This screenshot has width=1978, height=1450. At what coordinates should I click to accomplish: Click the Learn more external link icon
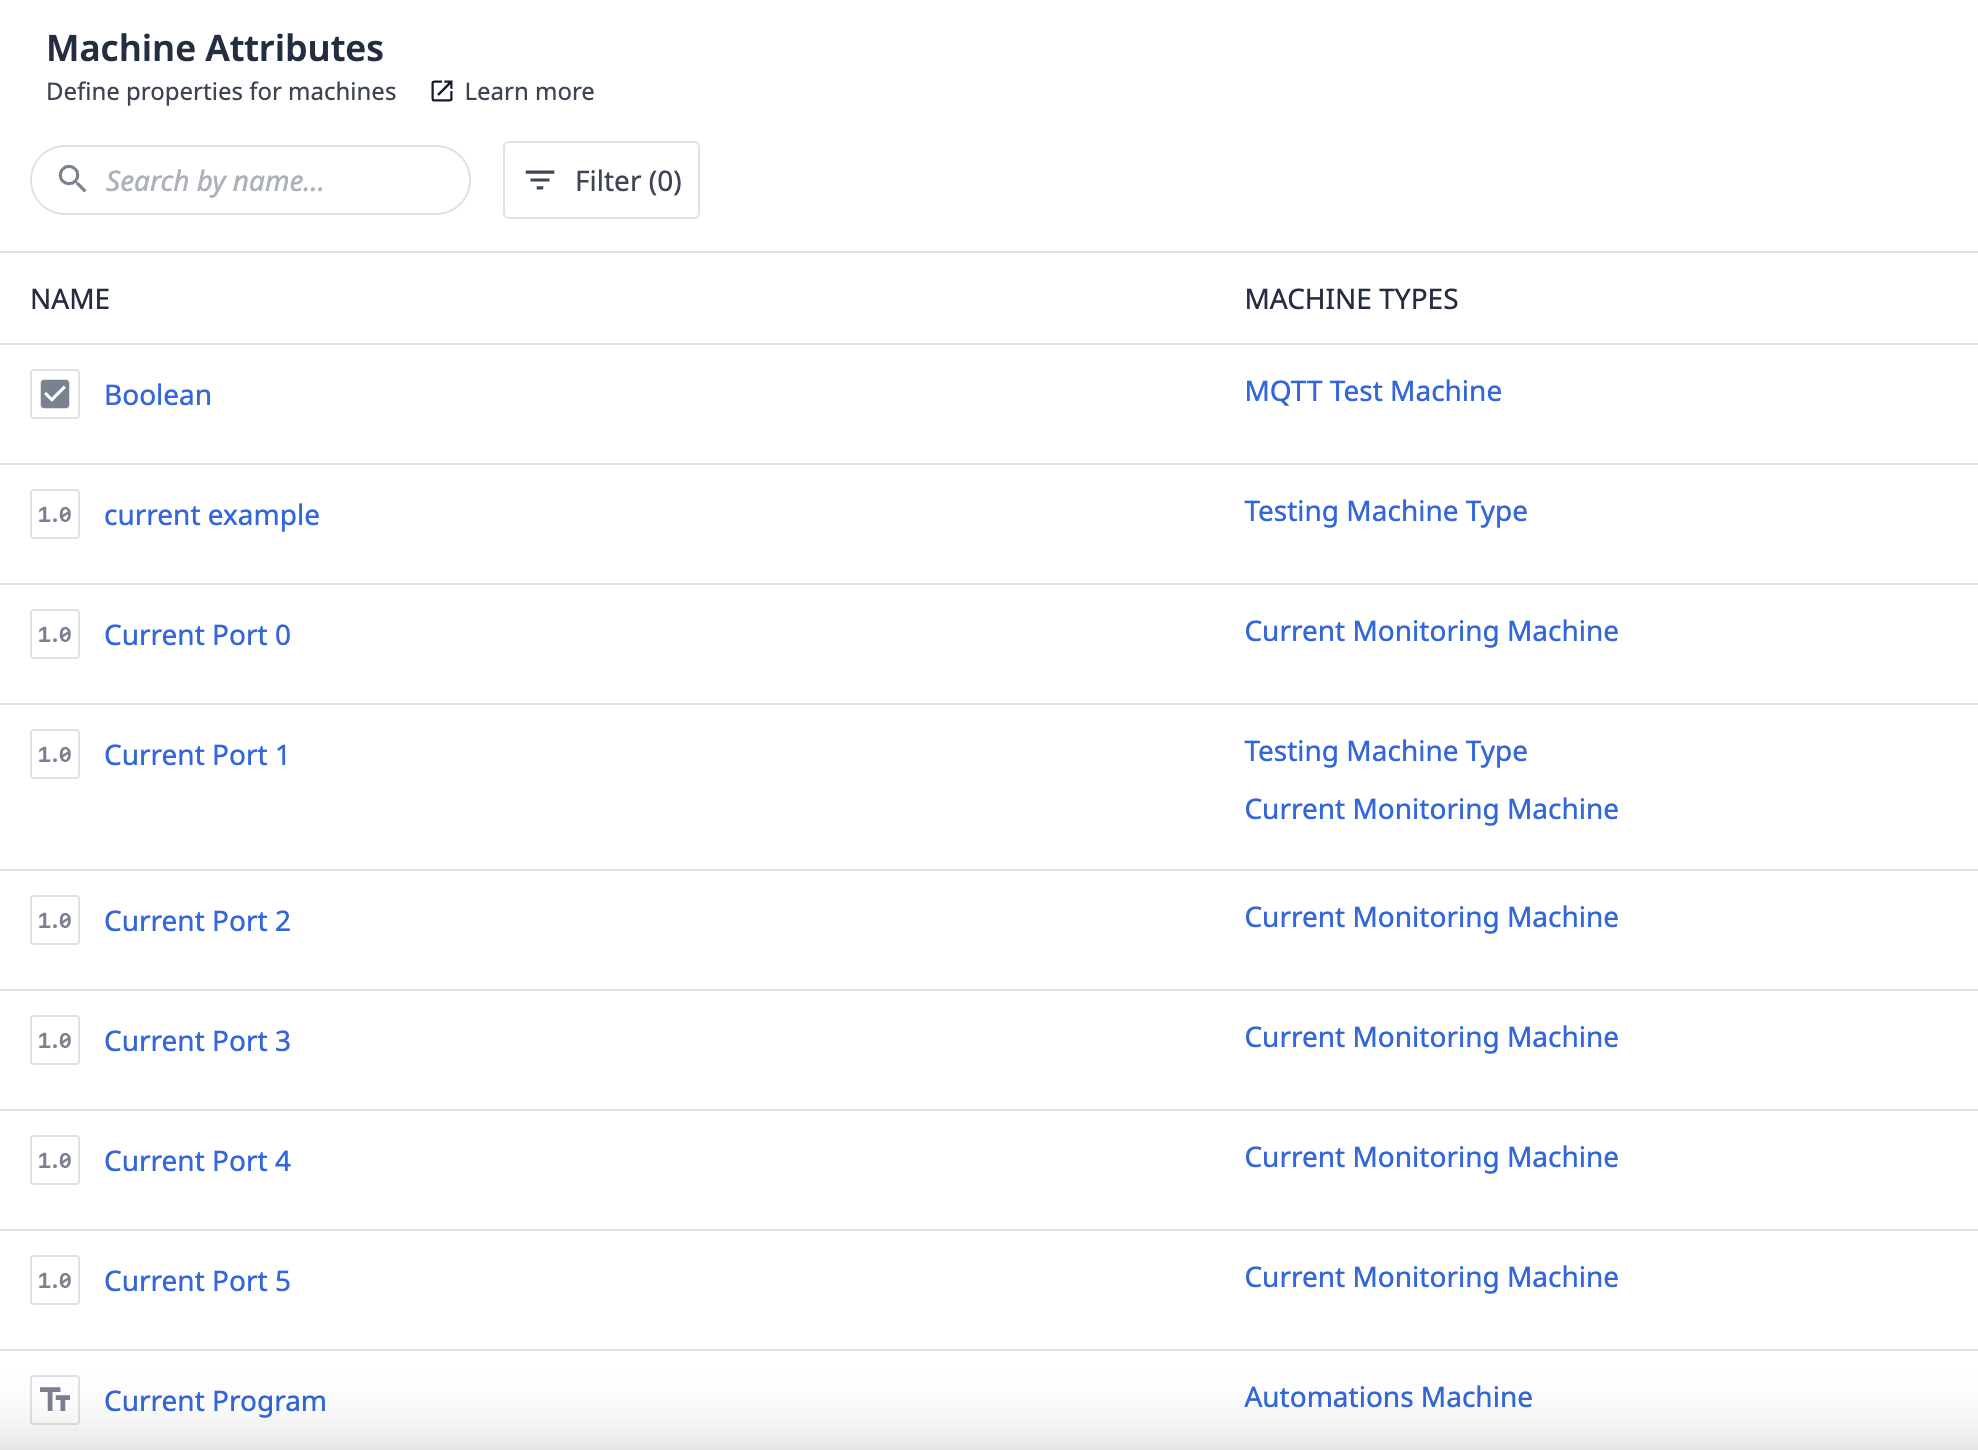click(x=441, y=91)
